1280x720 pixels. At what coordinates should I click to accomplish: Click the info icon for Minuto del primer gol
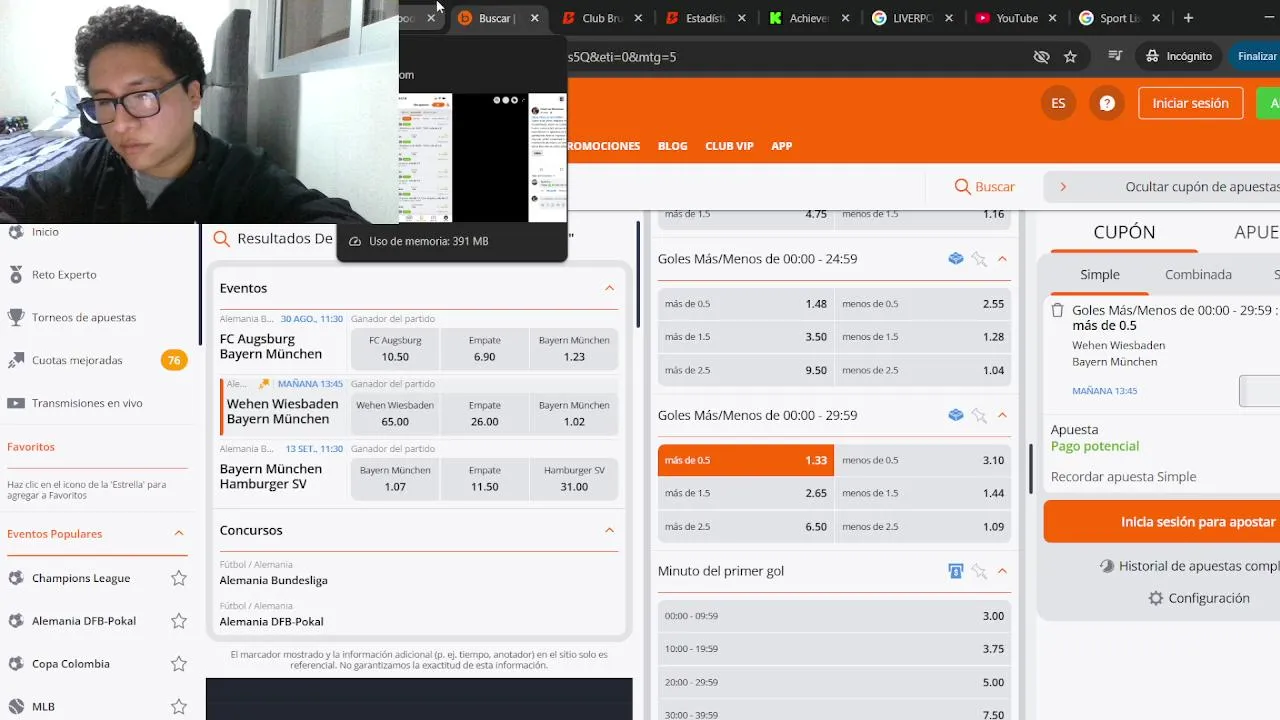click(x=956, y=571)
